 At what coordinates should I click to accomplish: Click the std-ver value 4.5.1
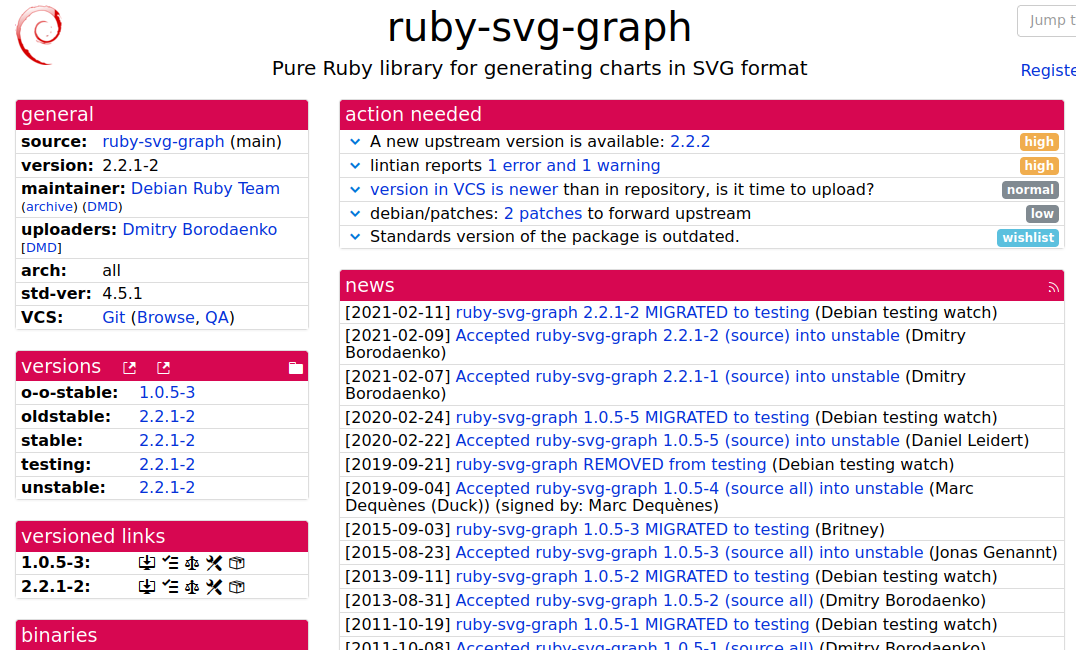(122, 294)
